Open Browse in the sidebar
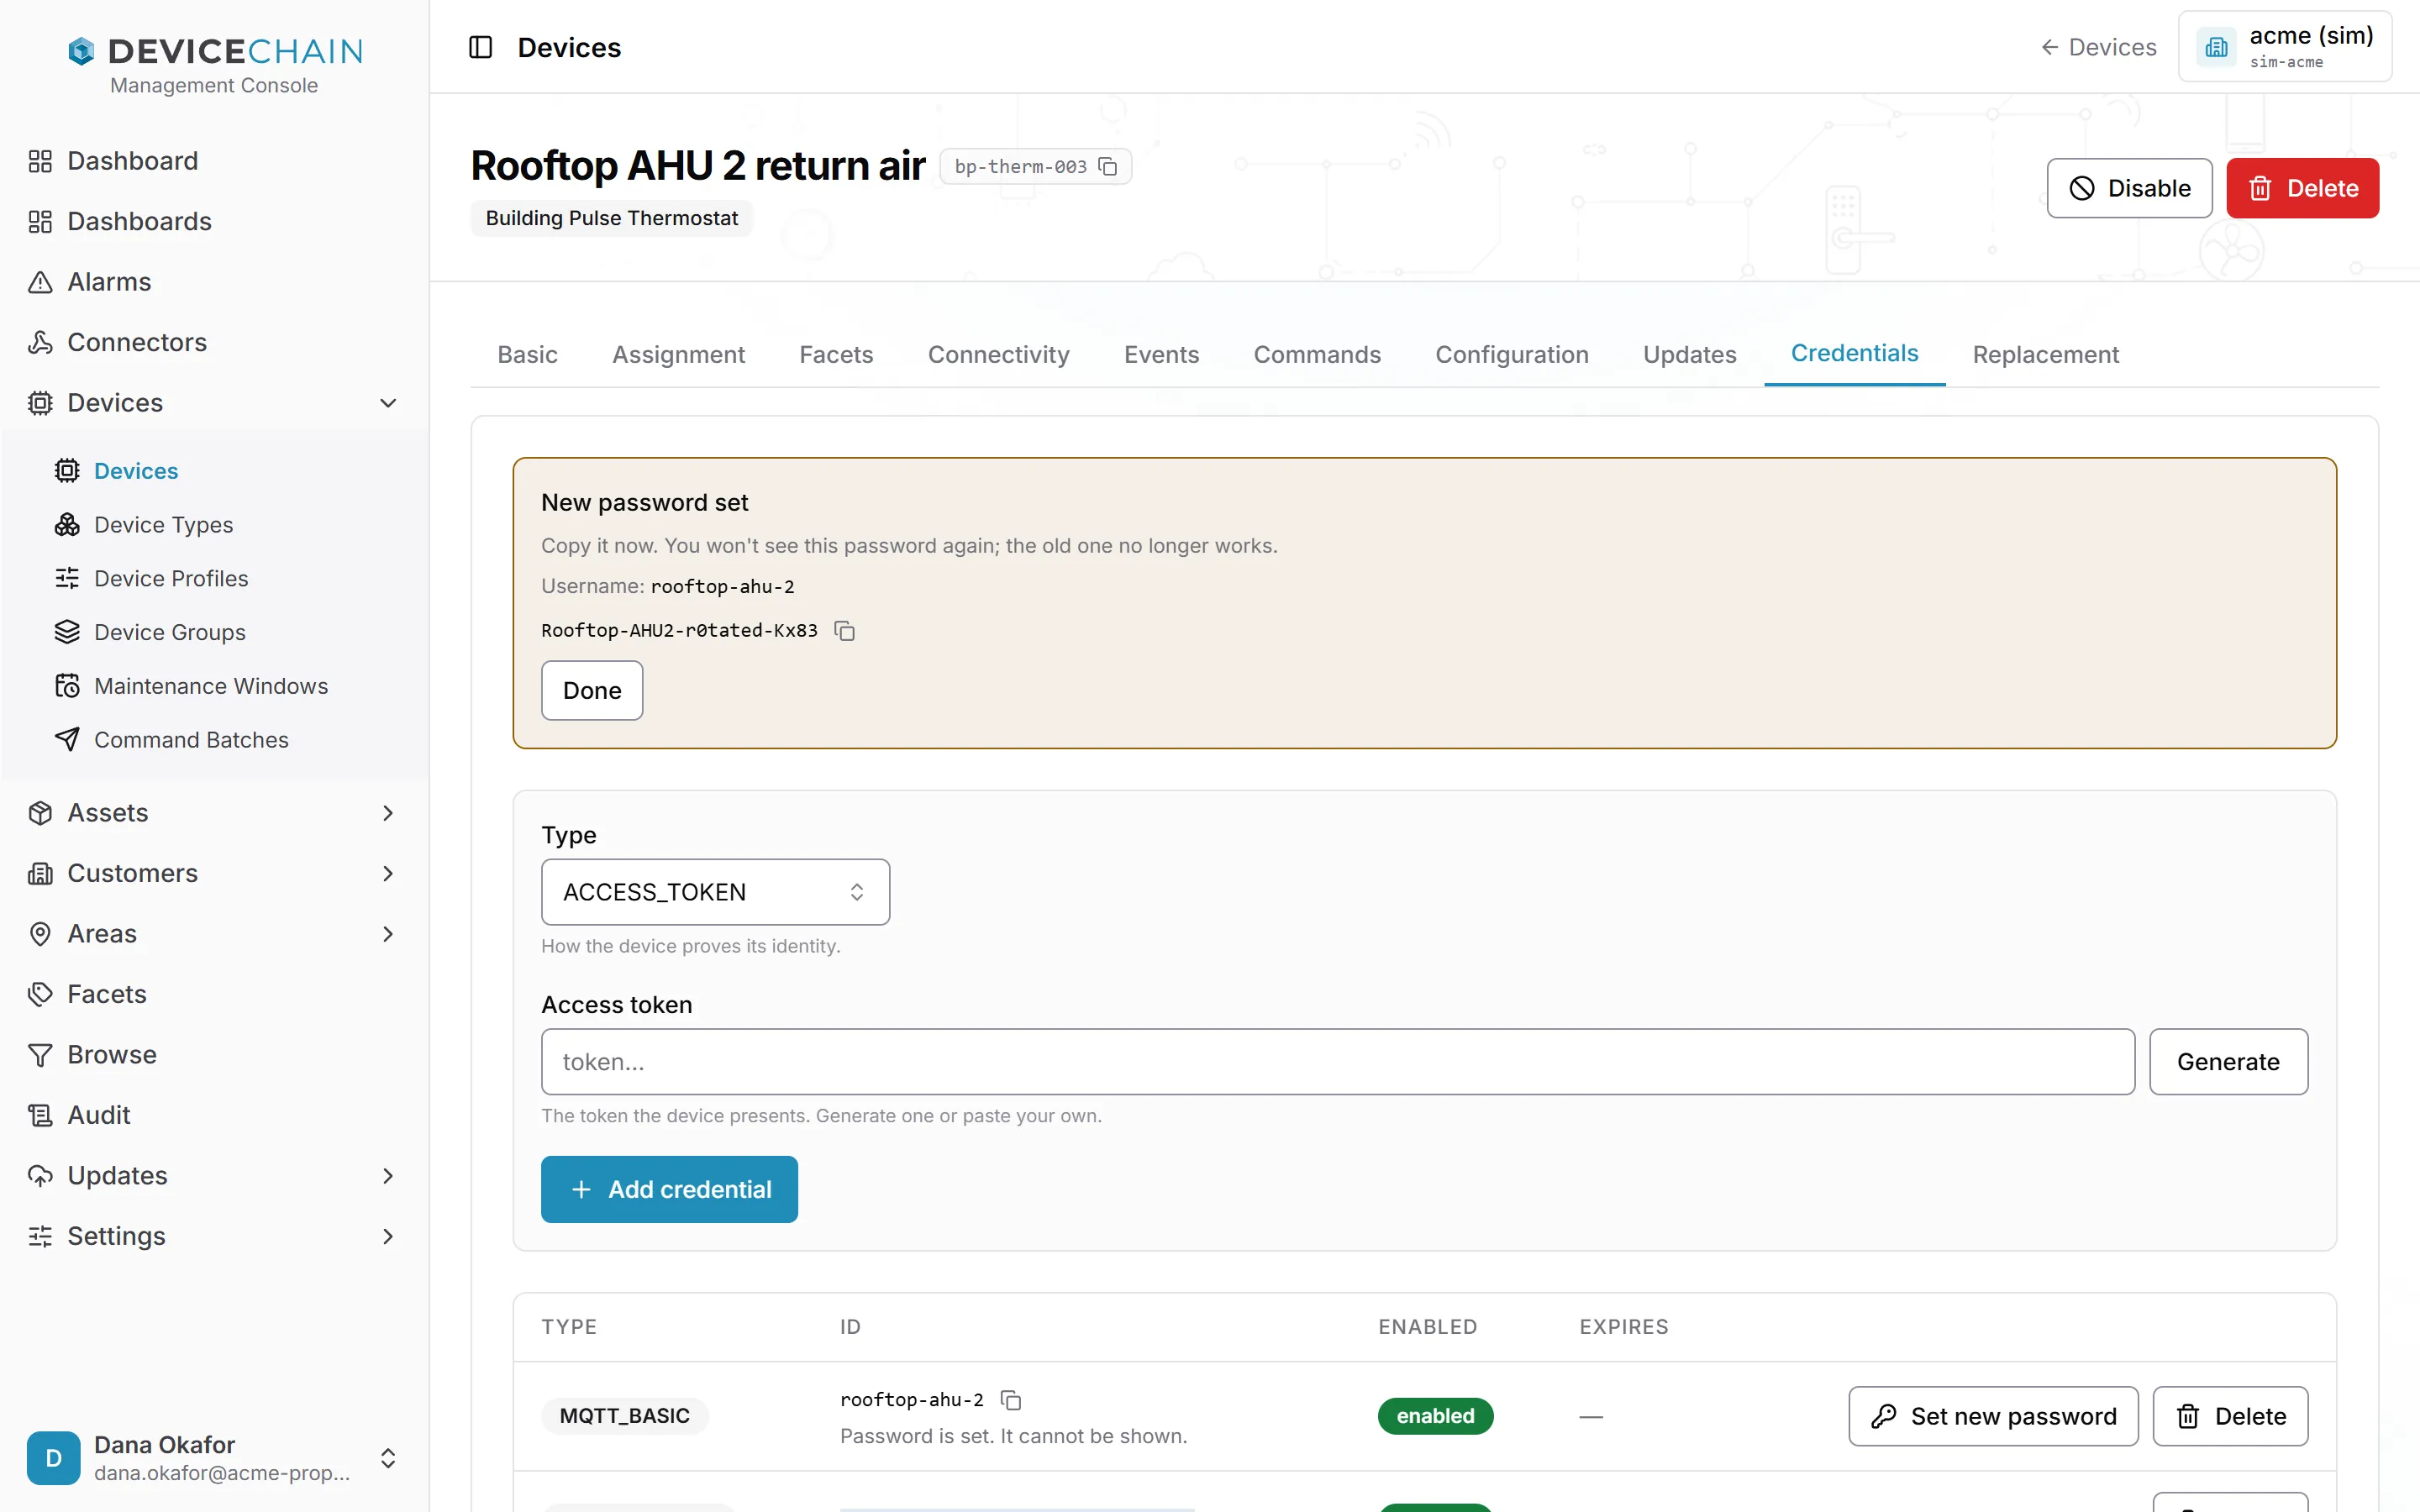The width and height of the screenshot is (2420, 1512). click(x=112, y=1055)
